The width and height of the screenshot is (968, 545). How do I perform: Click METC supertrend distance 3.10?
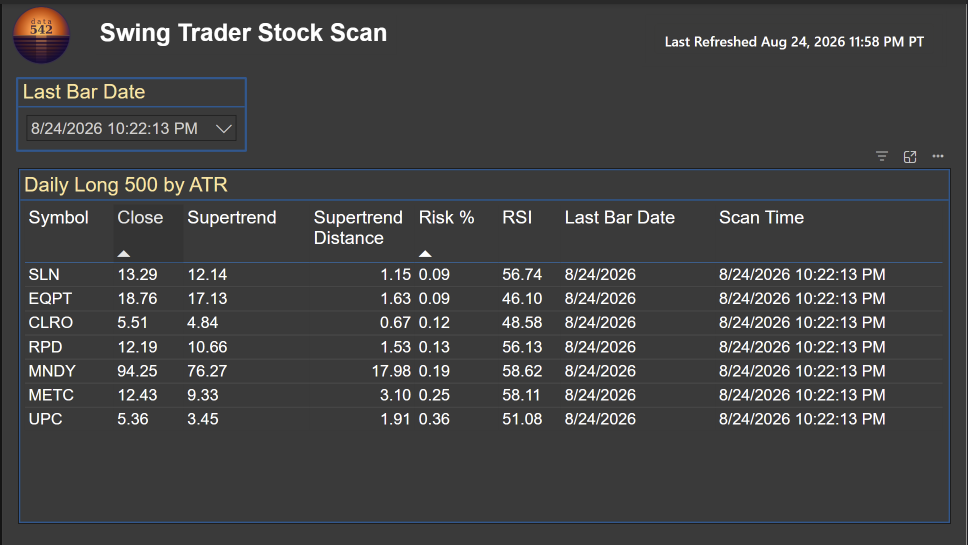(395, 395)
